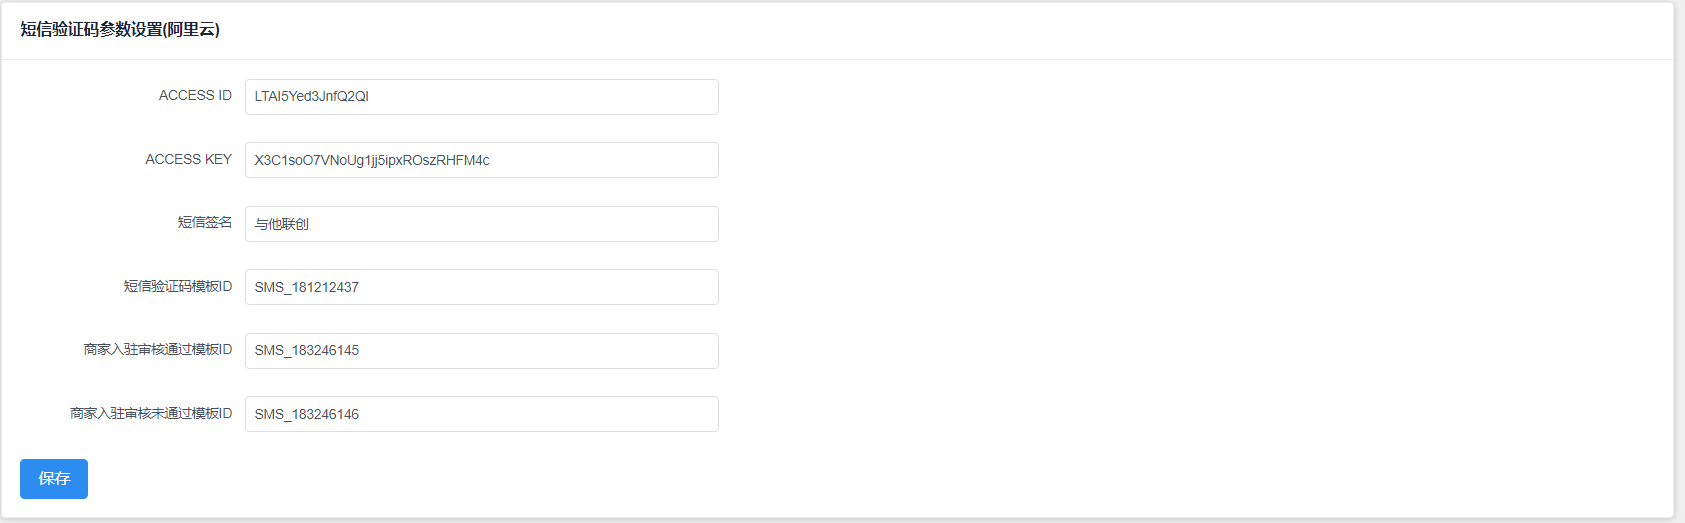Screen dimensions: 1685x523
Task: Click the 短信验证码模板ID label
Action: [177, 287]
